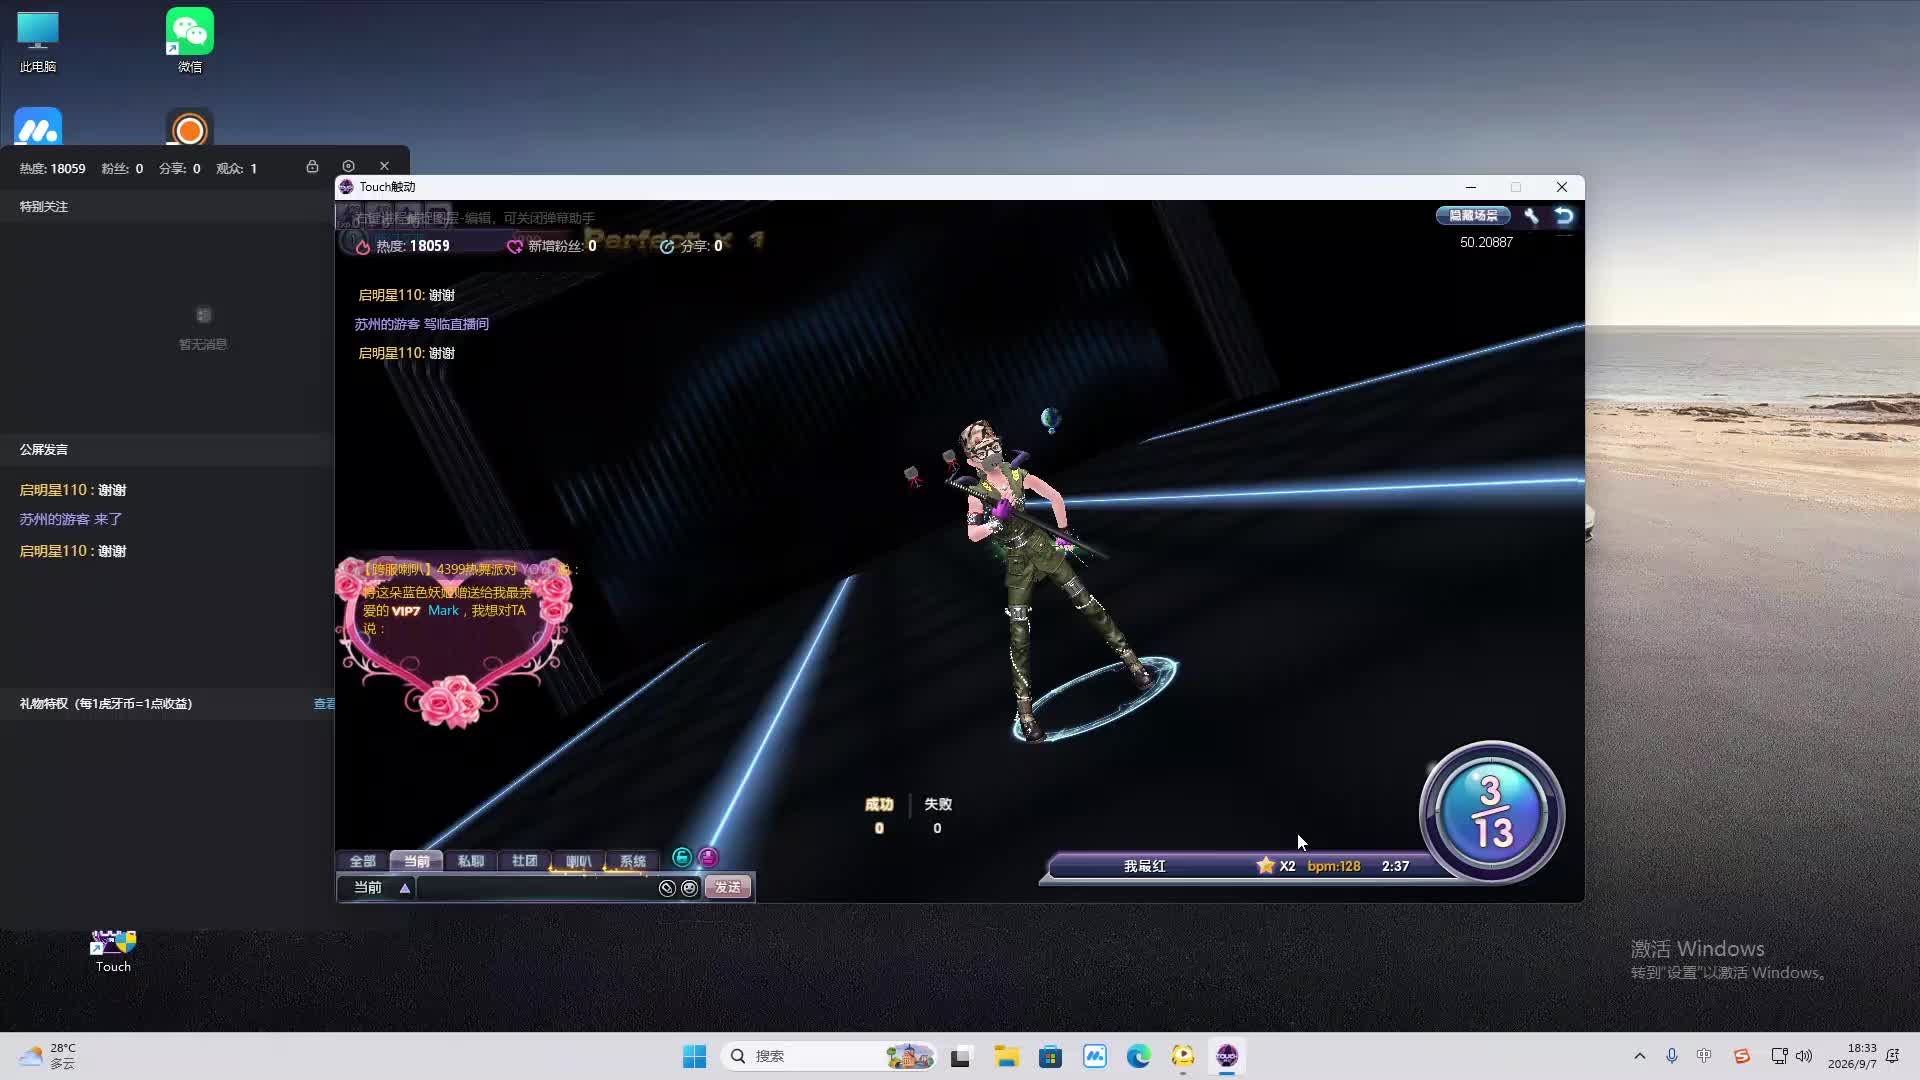This screenshot has height=1080, width=1920.
Task: Click the 发送 send button
Action: pyautogui.click(x=728, y=888)
